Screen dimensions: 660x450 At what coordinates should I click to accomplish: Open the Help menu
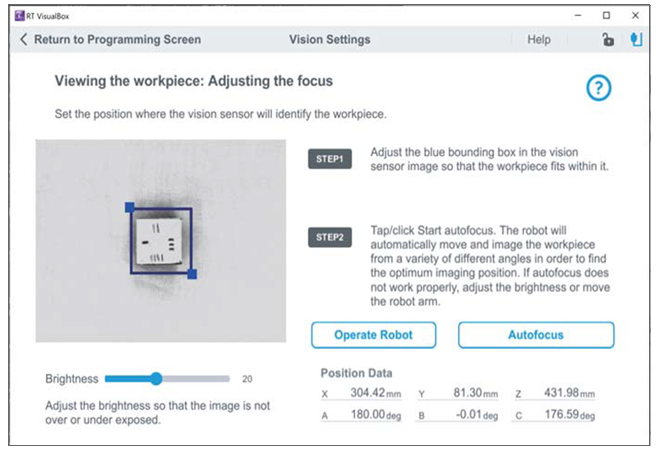[538, 40]
